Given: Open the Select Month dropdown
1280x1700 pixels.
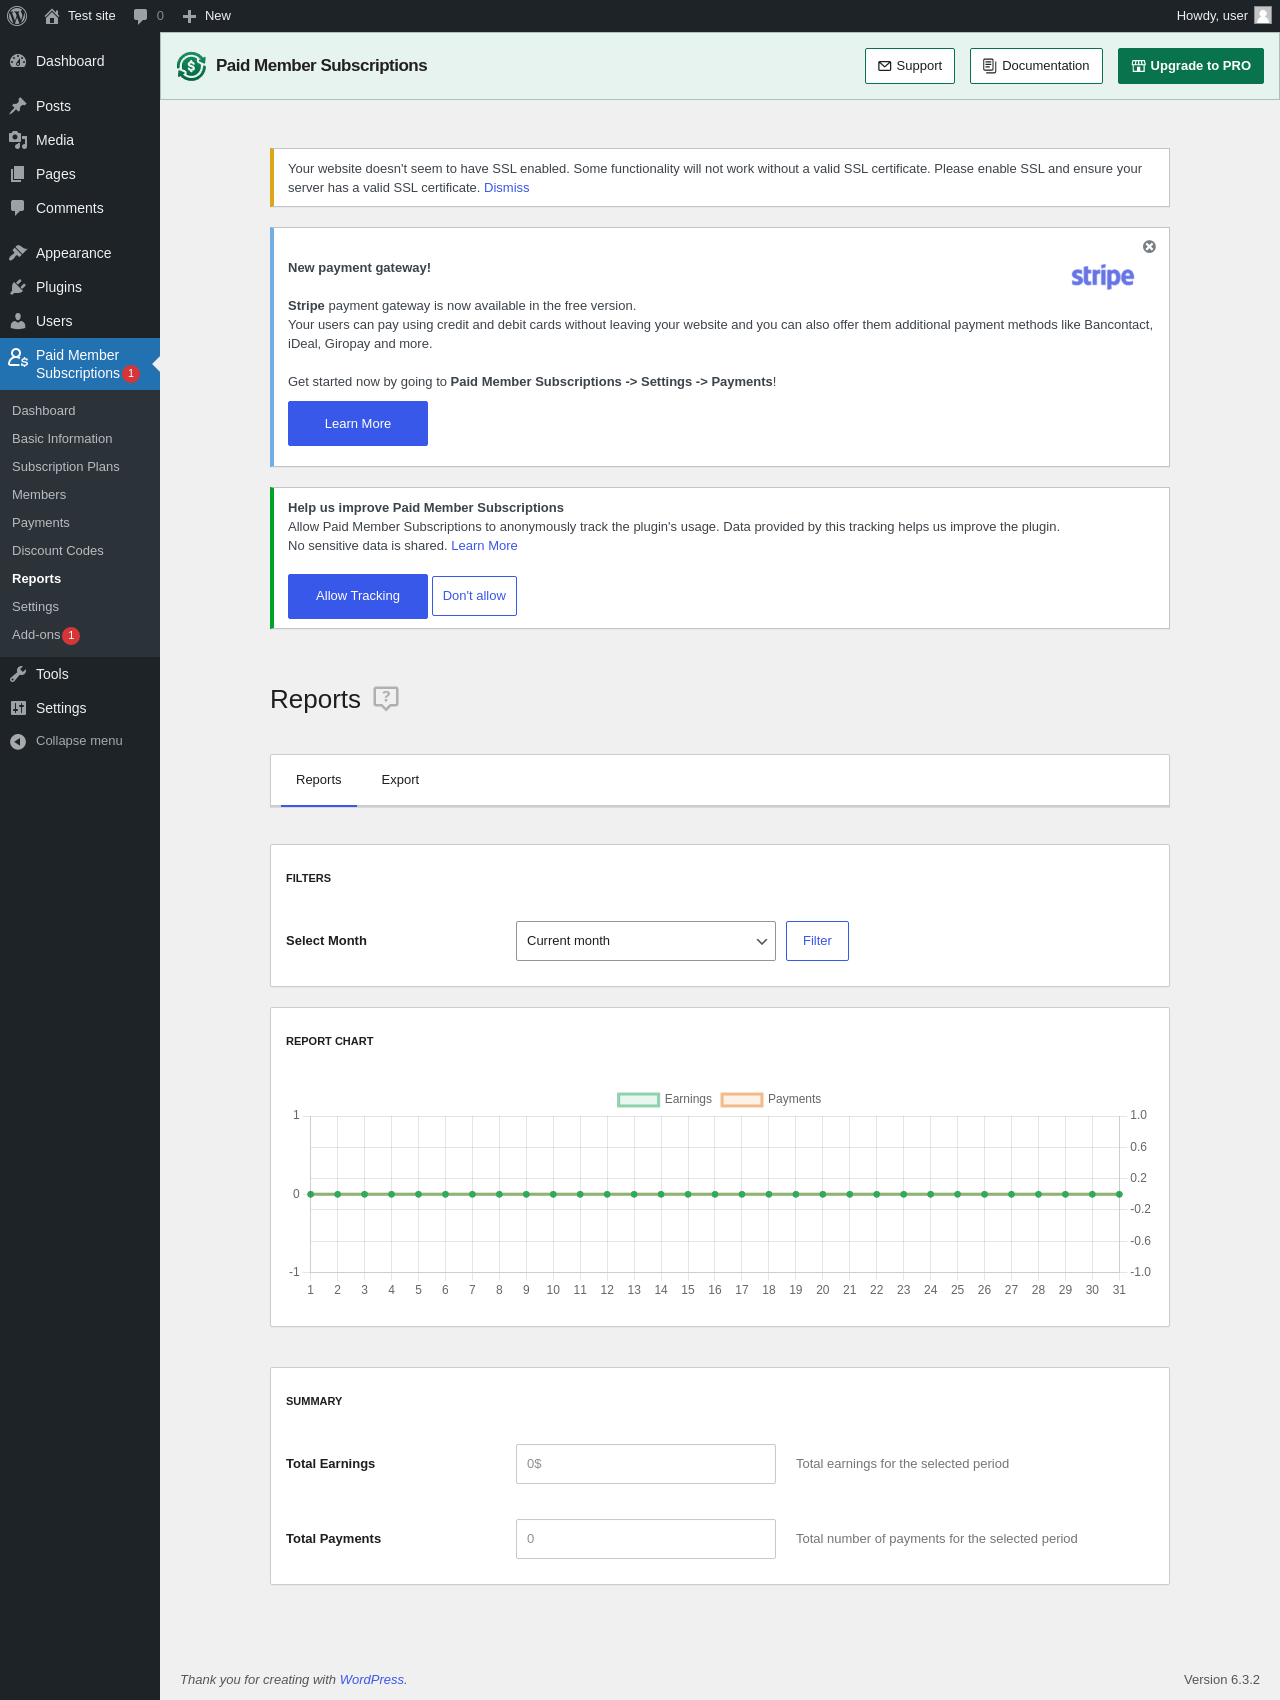Looking at the screenshot, I should pyautogui.click(x=646, y=941).
